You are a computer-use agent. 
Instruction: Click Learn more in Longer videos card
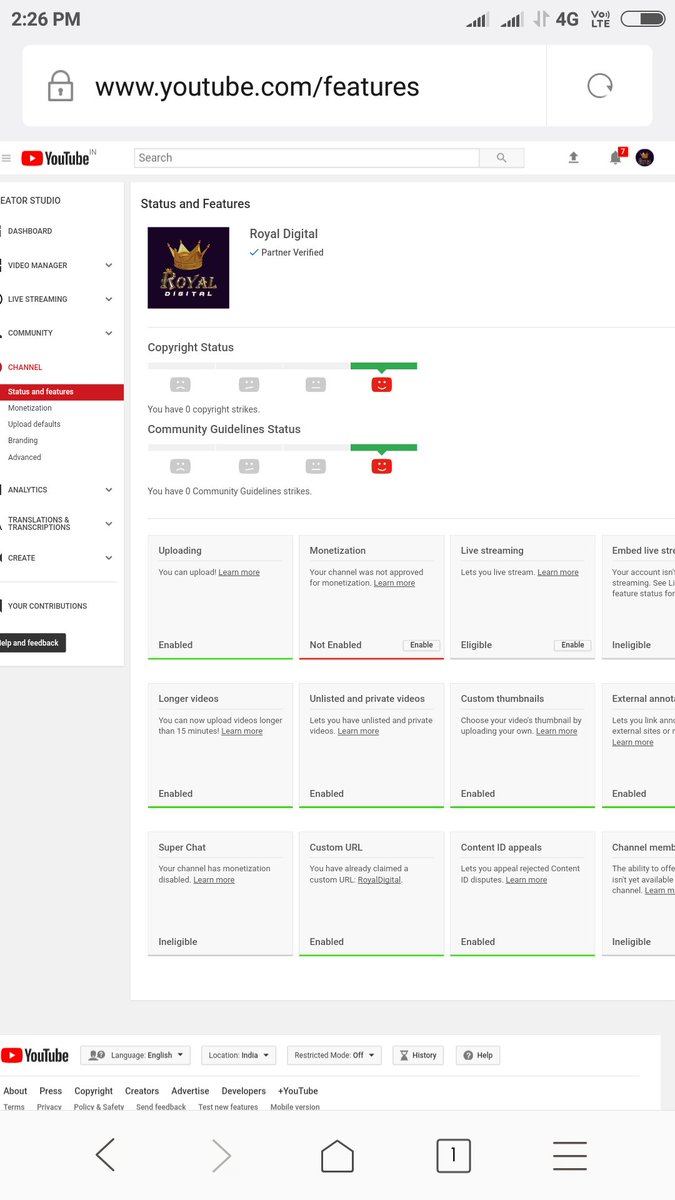tap(242, 731)
